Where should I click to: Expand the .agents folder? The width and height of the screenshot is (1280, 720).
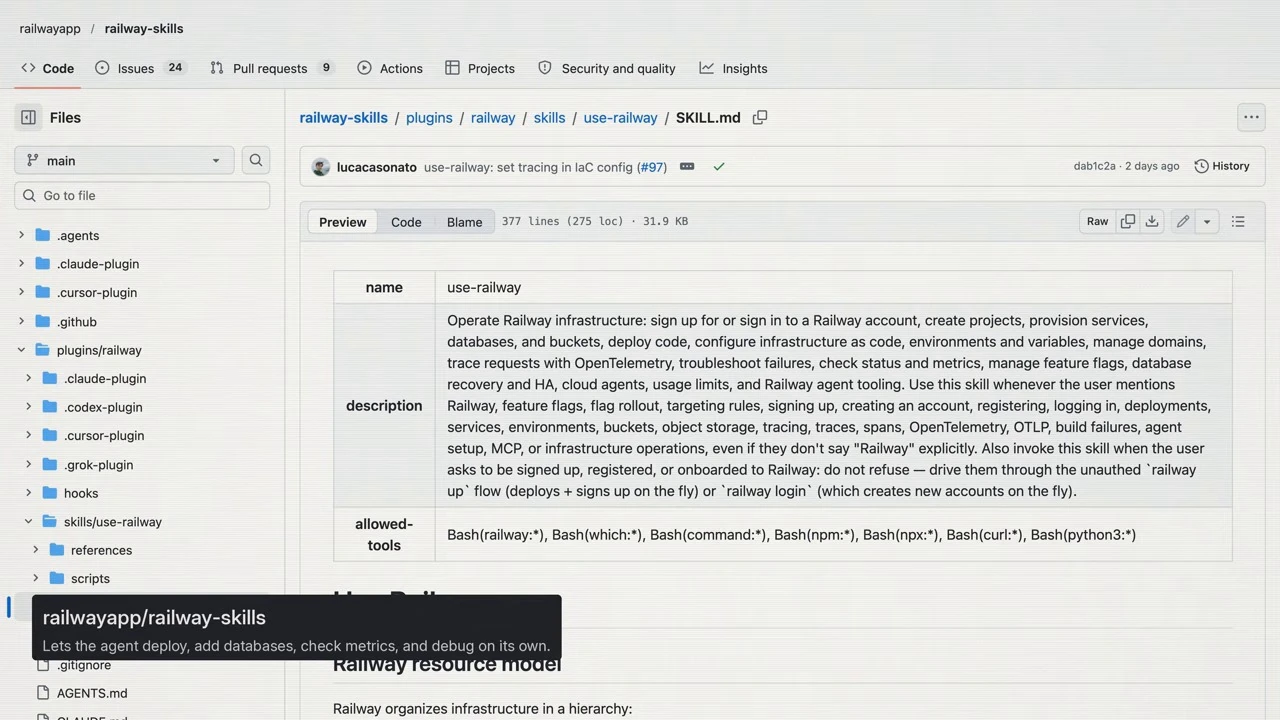tap(22, 235)
